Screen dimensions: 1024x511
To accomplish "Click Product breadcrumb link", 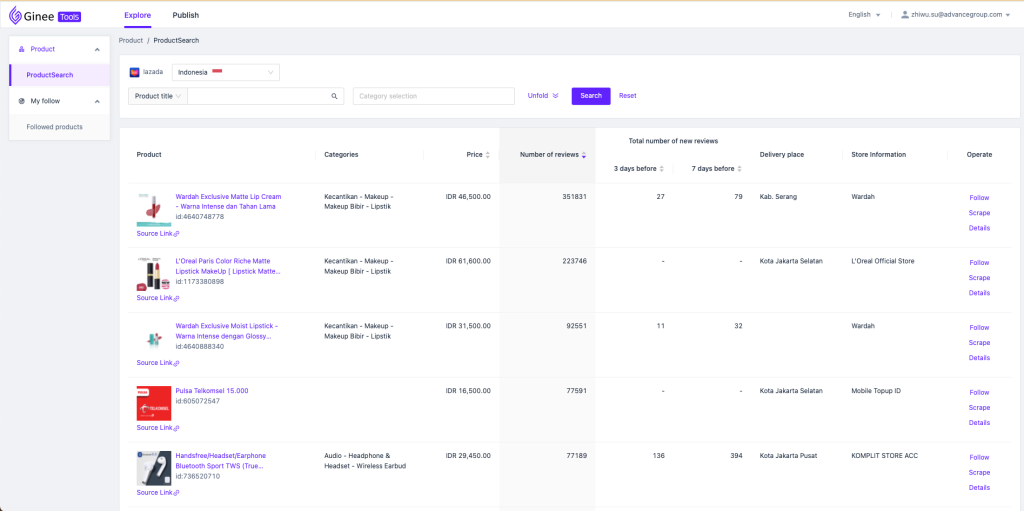I will (131, 41).
